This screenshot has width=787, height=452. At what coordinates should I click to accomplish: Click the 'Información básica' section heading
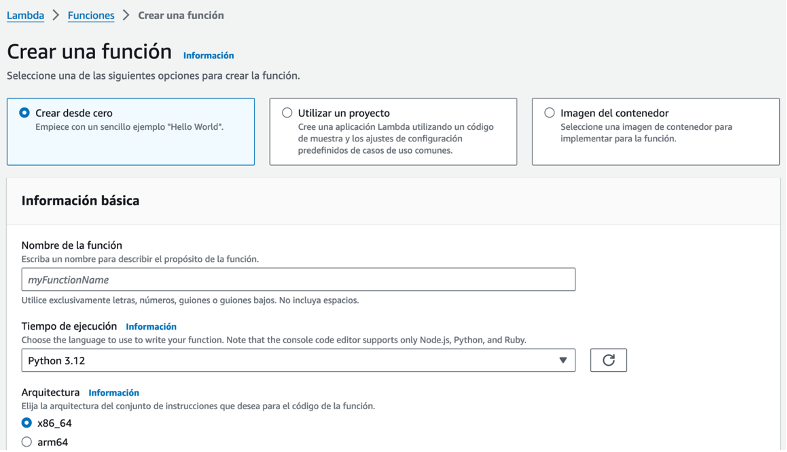[80, 201]
